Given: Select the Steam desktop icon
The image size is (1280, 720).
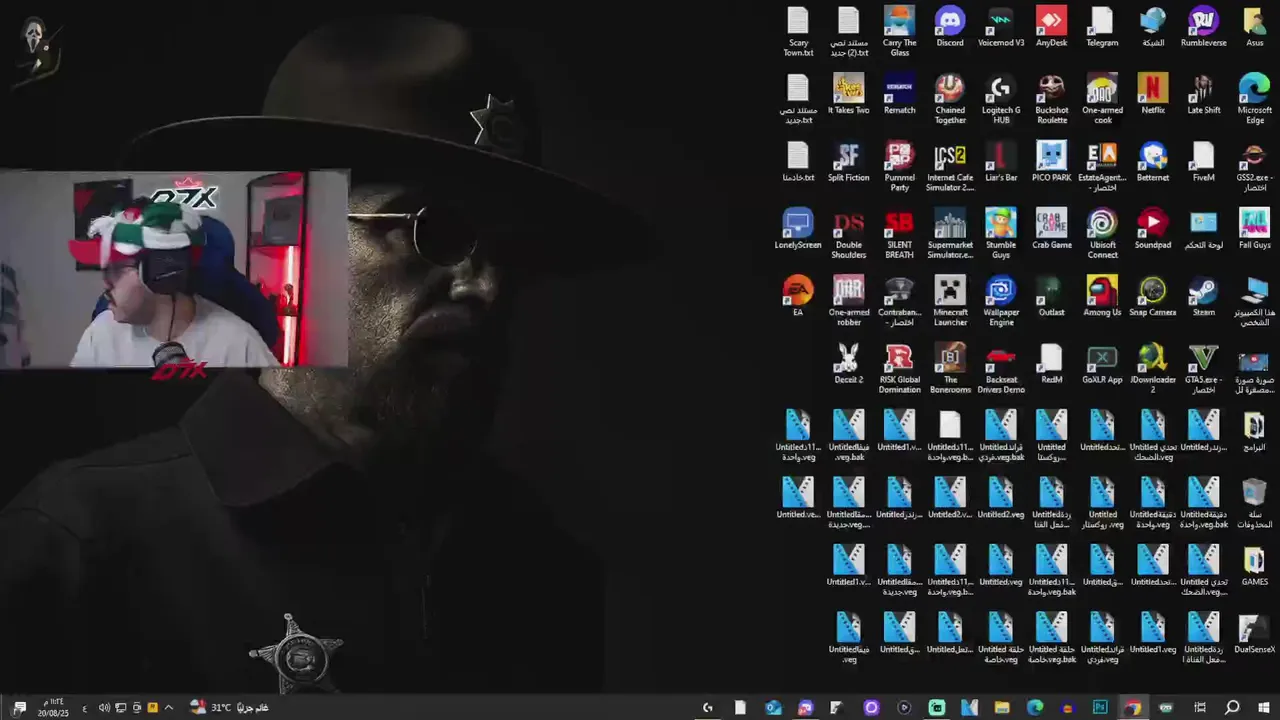Looking at the screenshot, I should coord(1203,296).
